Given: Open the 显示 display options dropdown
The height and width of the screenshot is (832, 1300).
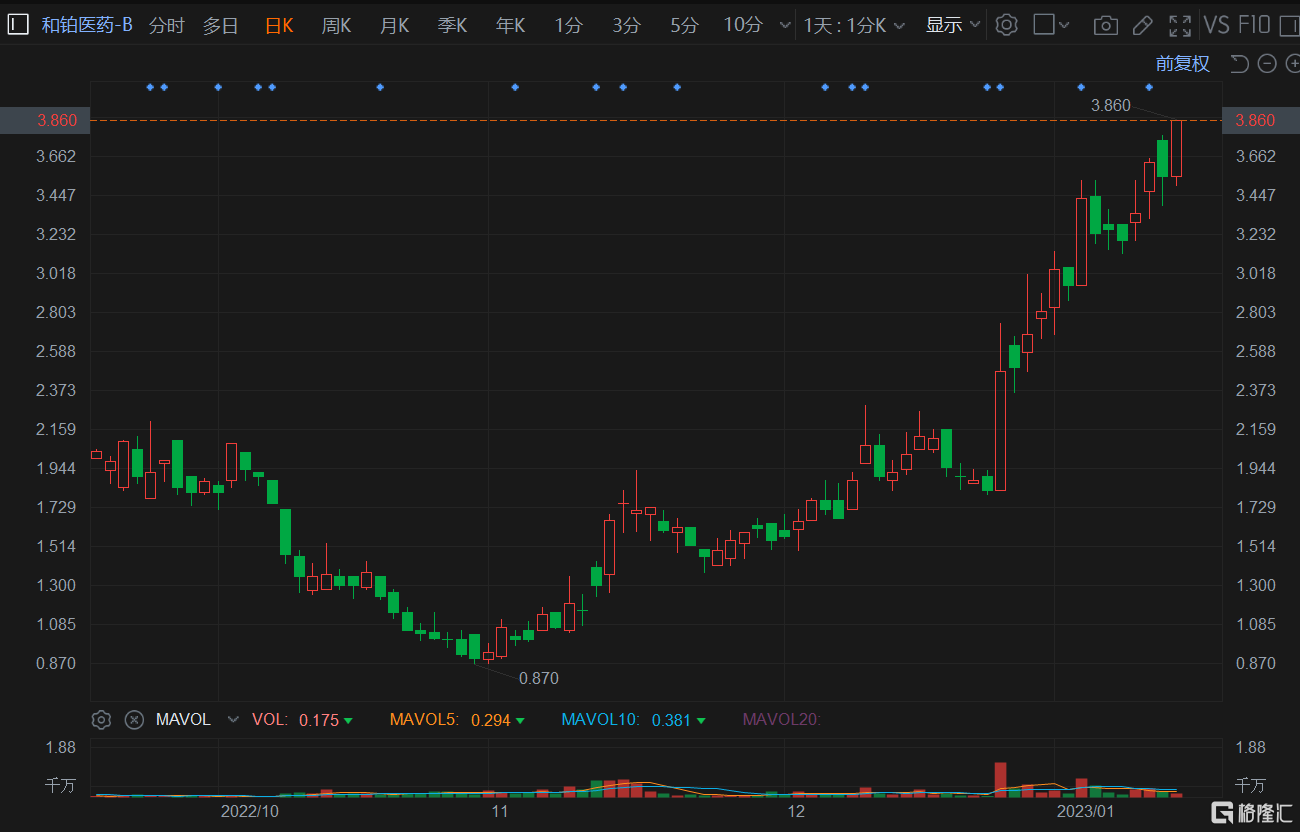Looking at the screenshot, I should pyautogui.click(x=951, y=25).
